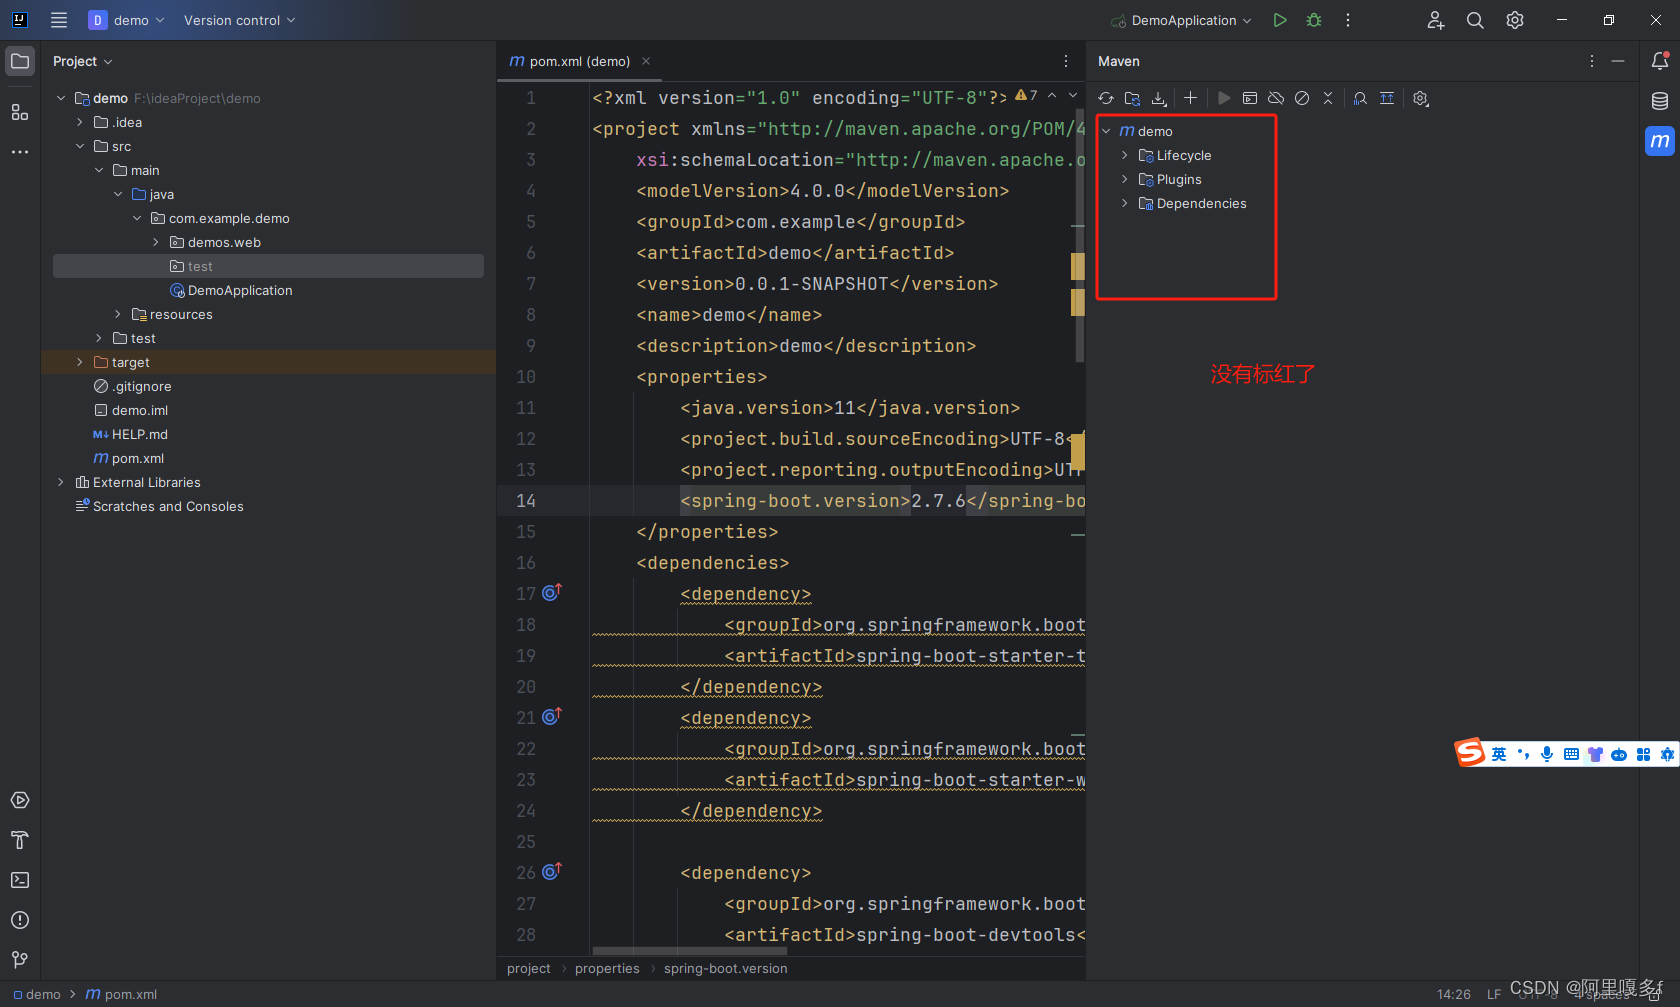
Task: Open the demo project dropdown
Action: pos(127,20)
